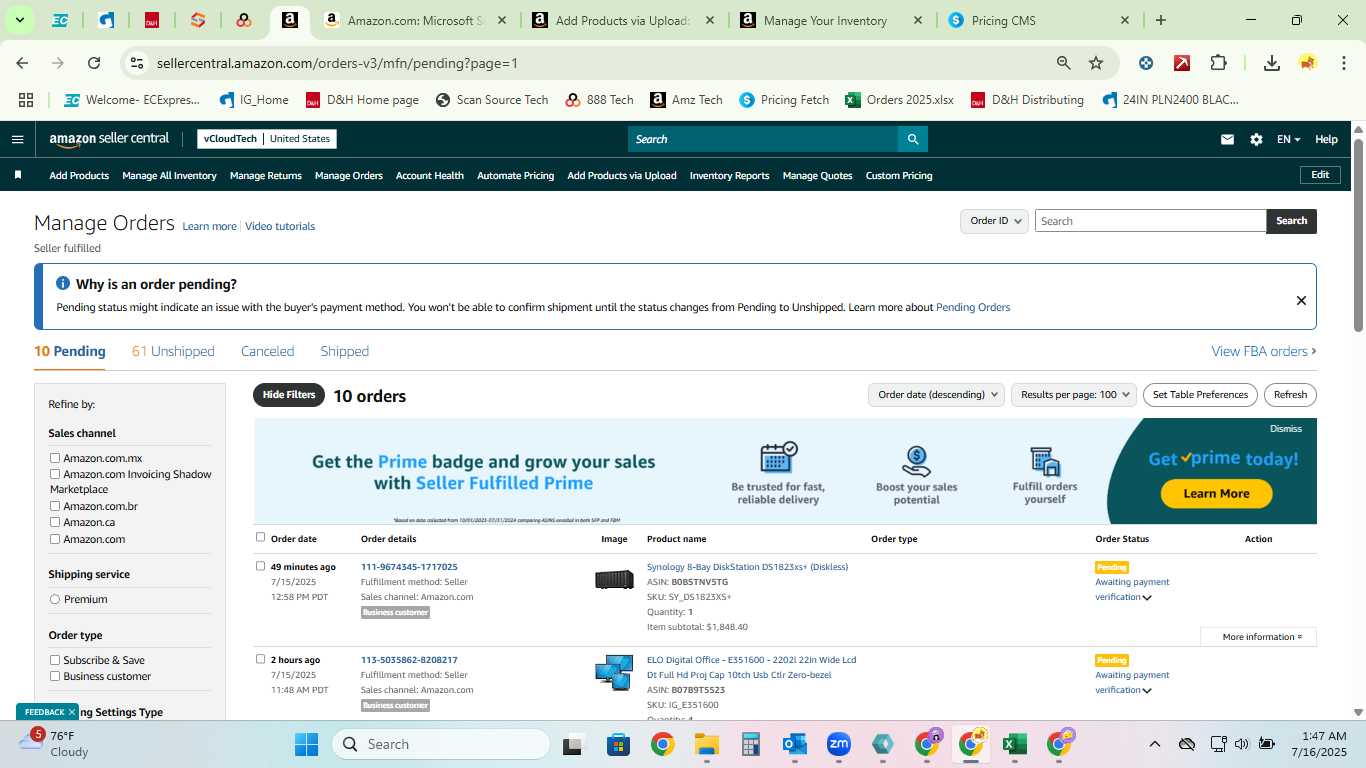
Task: Click the info icon in pending banner
Action: [63, 284]
